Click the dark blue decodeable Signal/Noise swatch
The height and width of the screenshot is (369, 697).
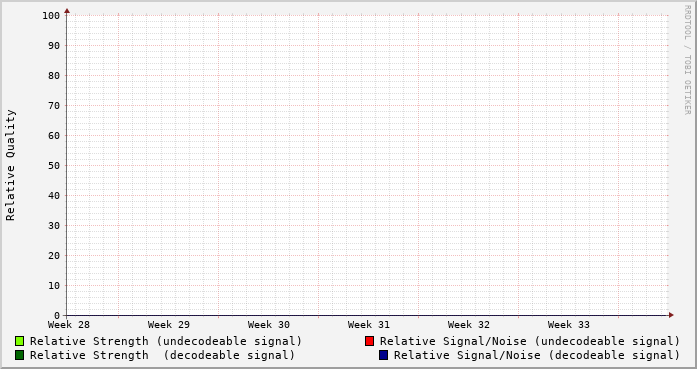(x=383, y=355)
